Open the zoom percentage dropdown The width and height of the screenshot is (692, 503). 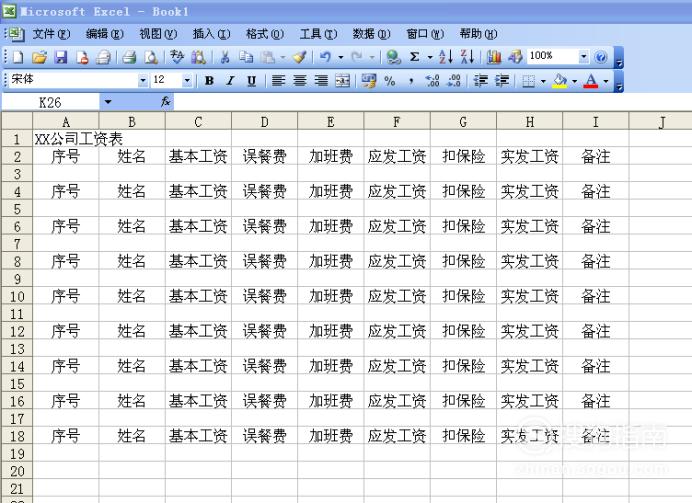click(x=583, y=57)
